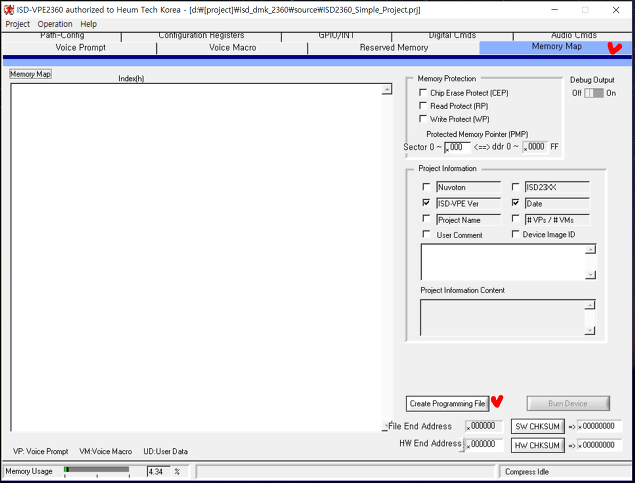
Task: Click Project Information Content scroll up arrow
Action: tap(590, 305)
